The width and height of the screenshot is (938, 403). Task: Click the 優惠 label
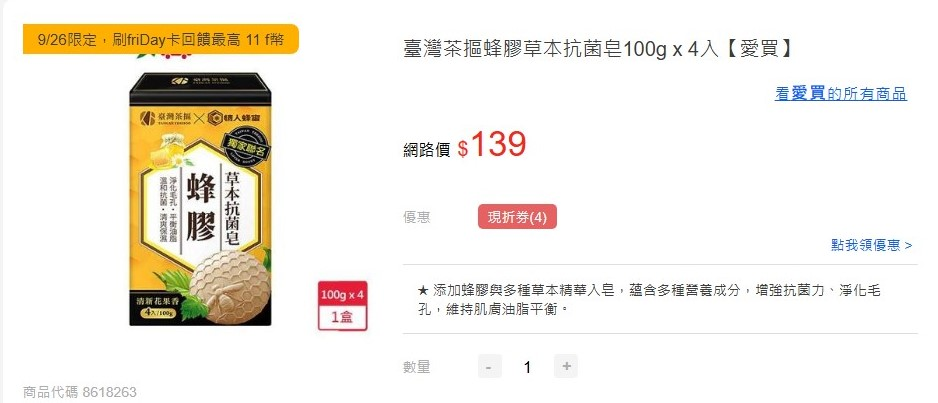(416, 217)
